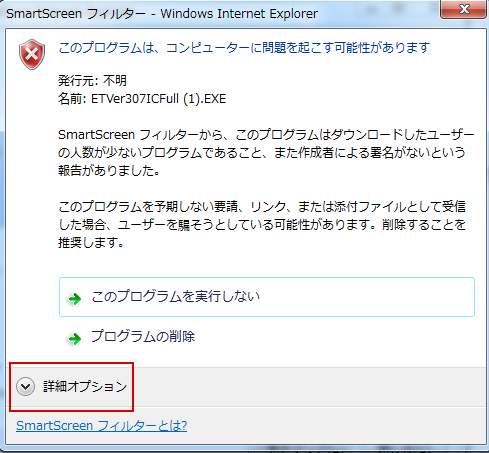
Task: Expand 詳細オプション using the round chevron
Action: coord(25,387)
